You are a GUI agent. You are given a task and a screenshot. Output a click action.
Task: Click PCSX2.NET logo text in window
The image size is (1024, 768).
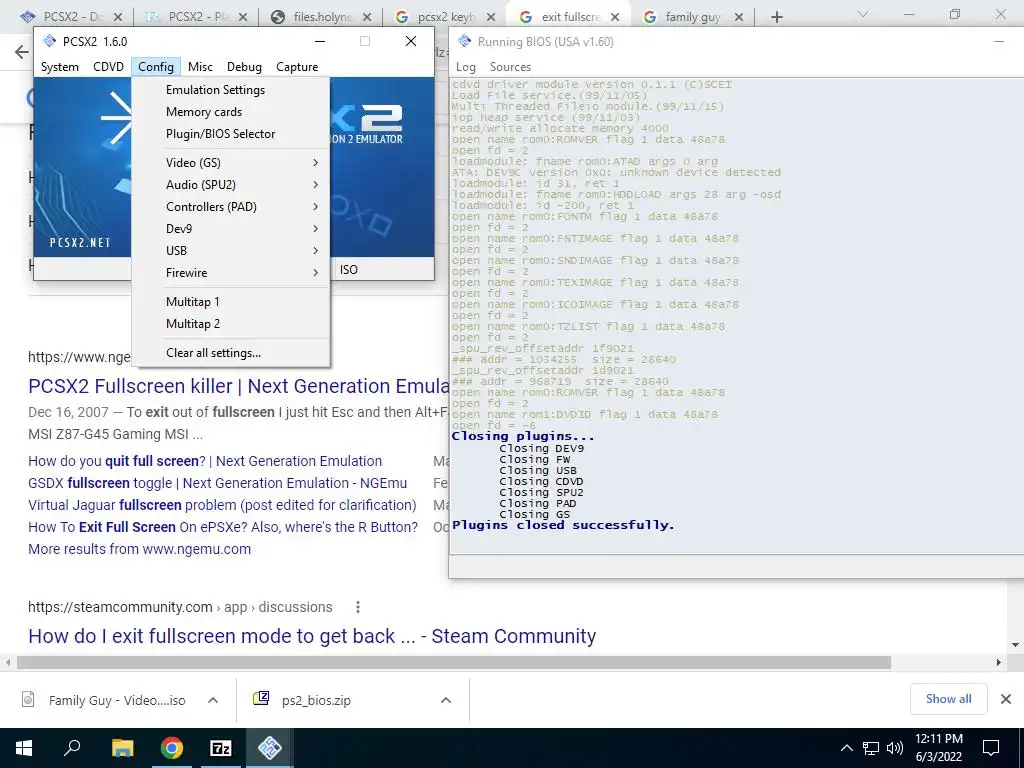coord(80,242)
